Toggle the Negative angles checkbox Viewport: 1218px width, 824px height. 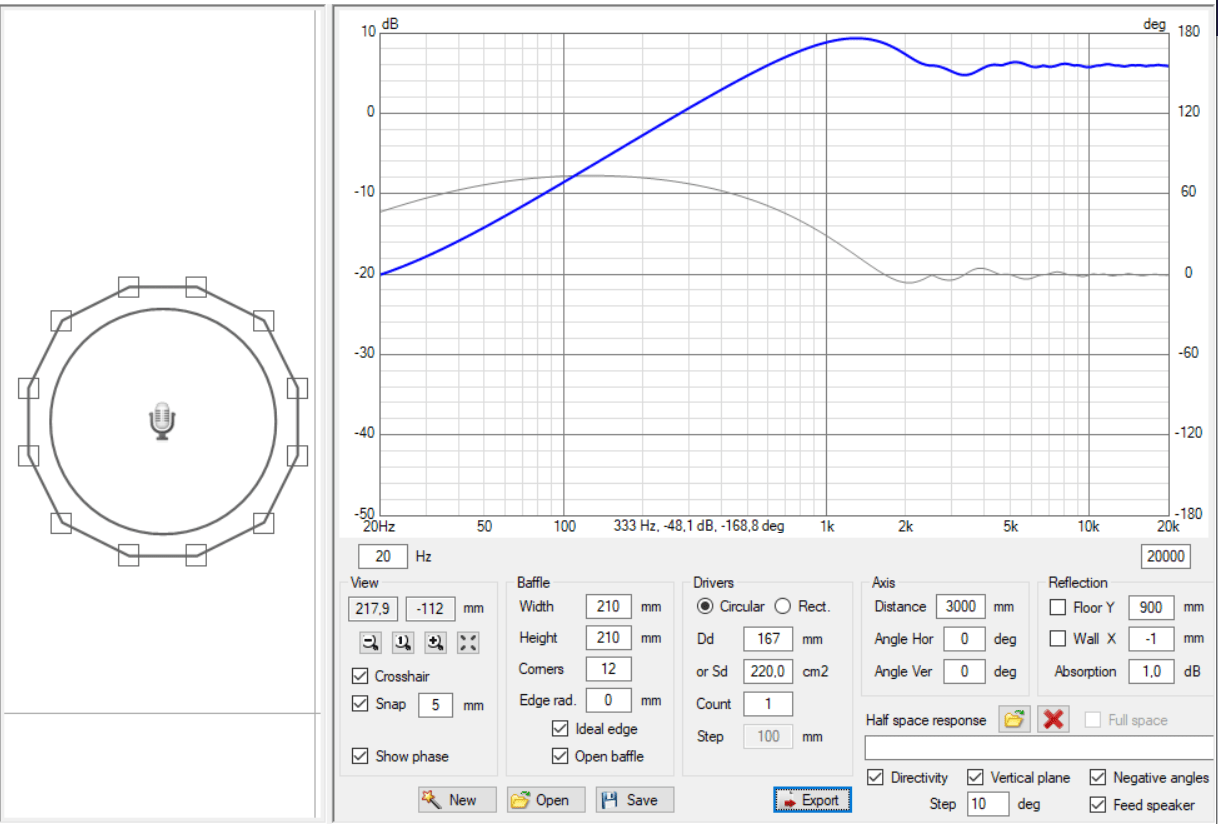[1097, 777]
